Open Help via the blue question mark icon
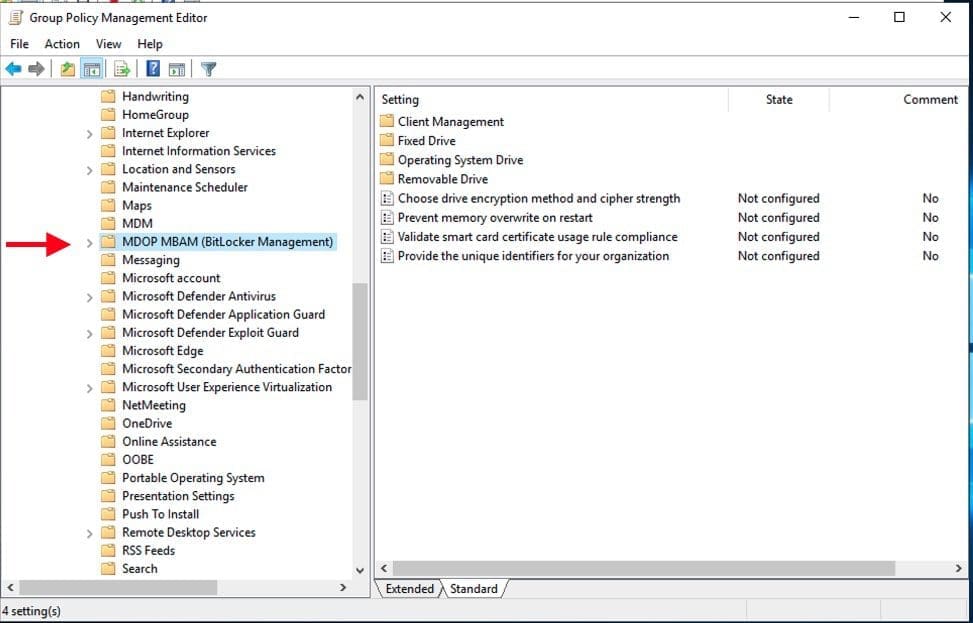Screen dimensions: 973x623 153,69
